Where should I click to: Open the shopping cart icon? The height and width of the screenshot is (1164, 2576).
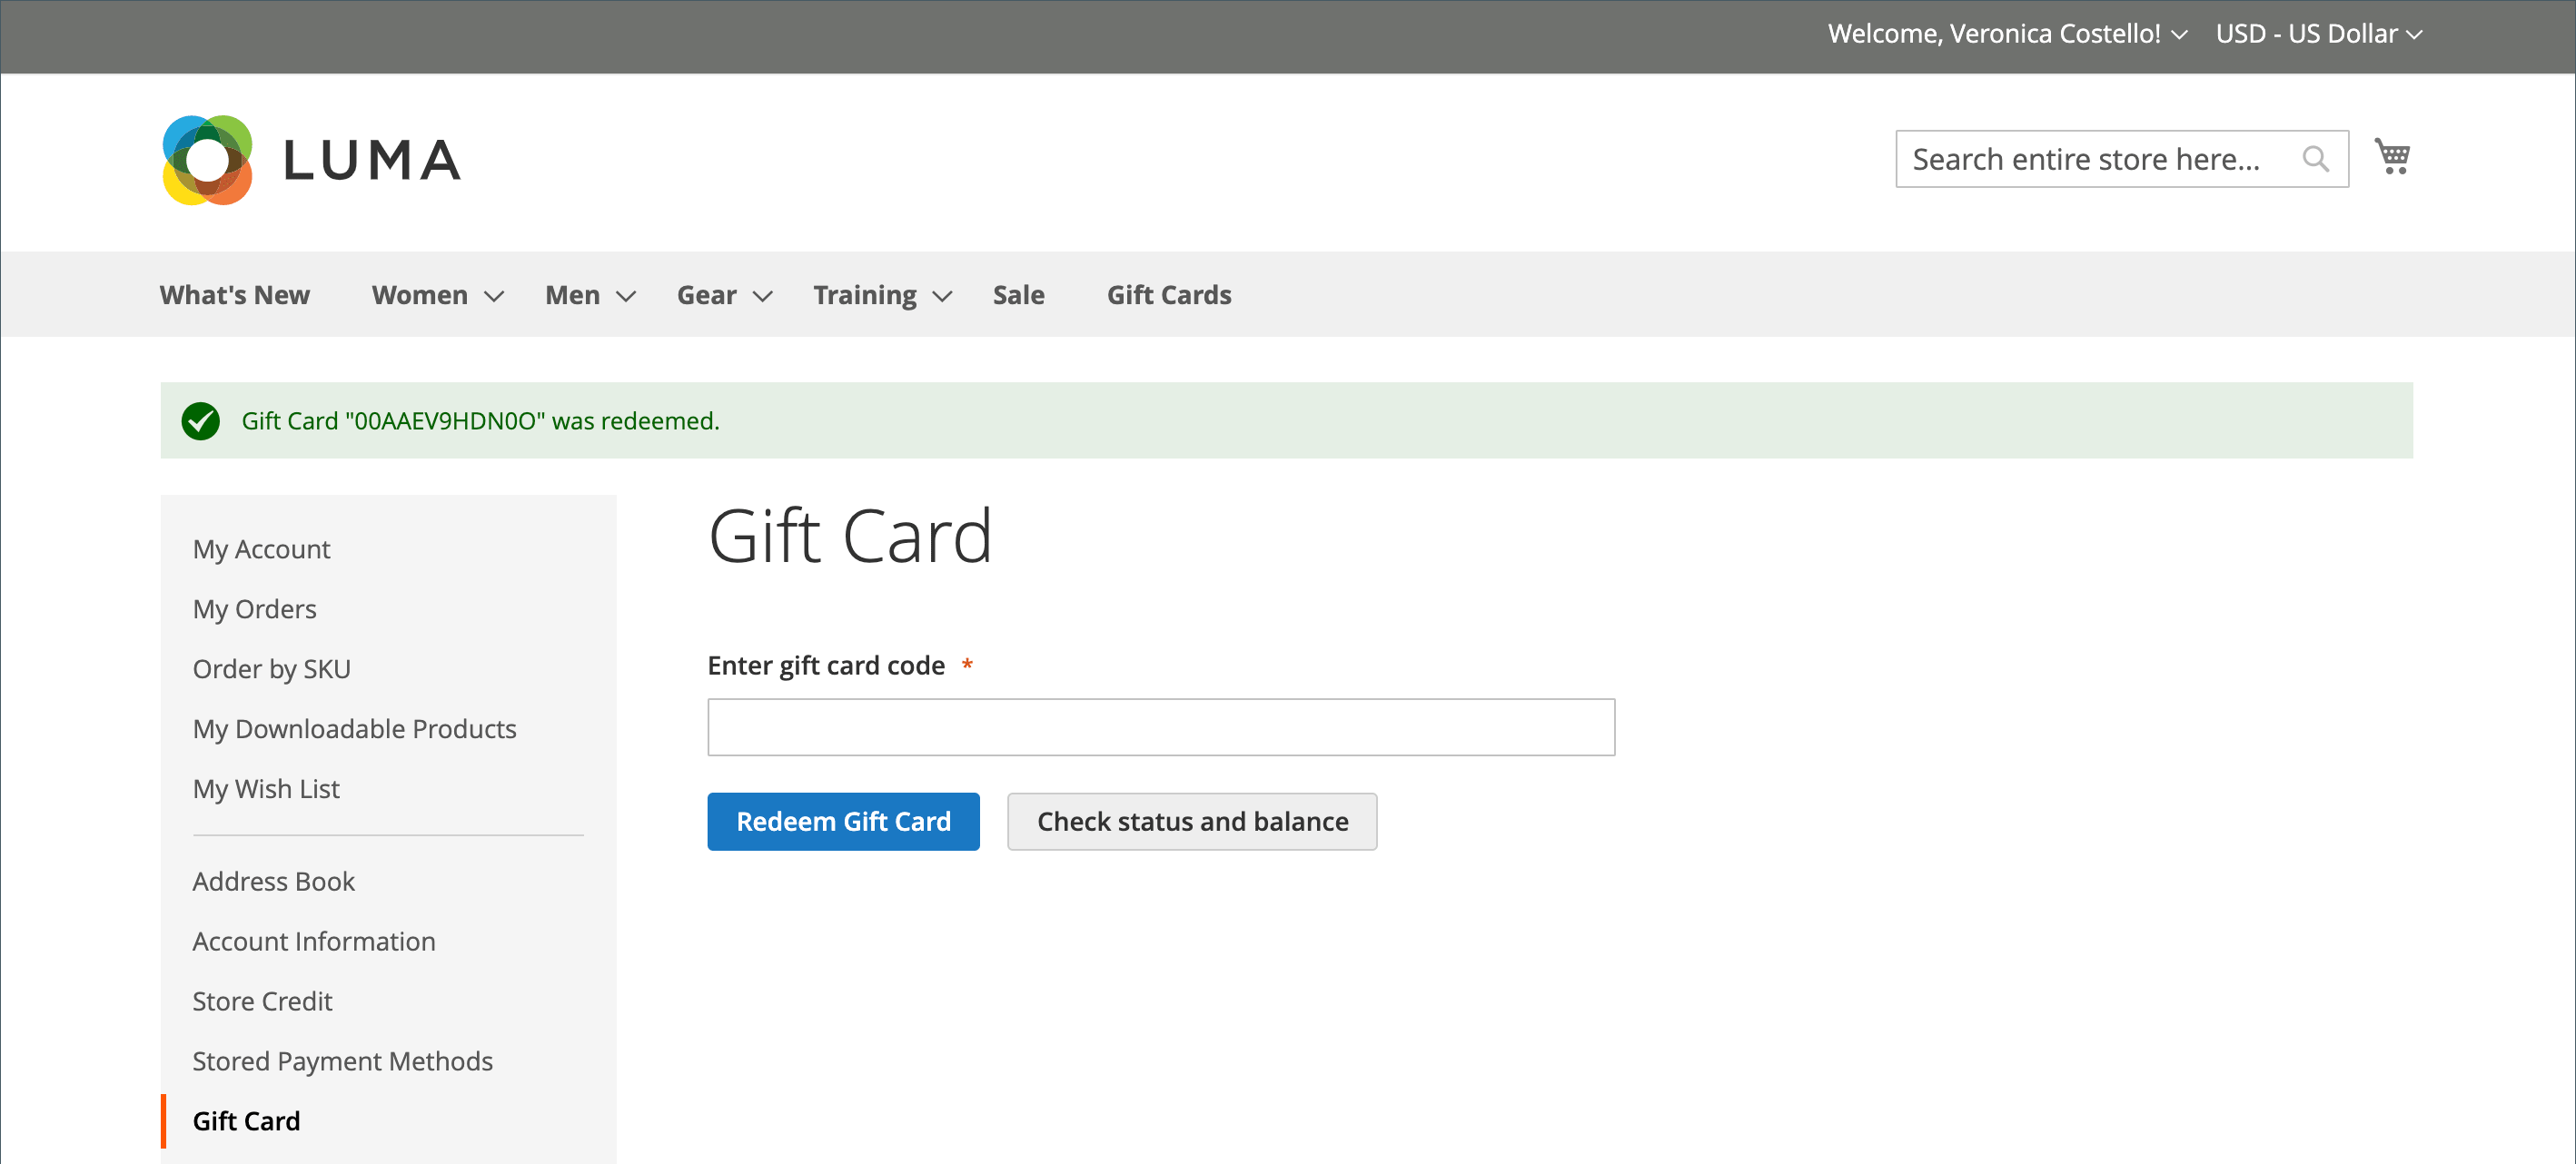click(x=2392, y=157)
